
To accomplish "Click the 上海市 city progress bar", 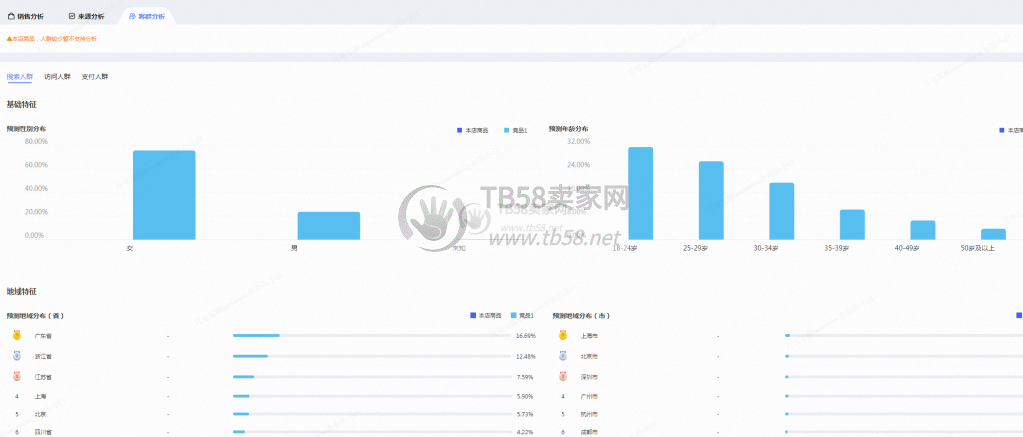I will point(904,336).
